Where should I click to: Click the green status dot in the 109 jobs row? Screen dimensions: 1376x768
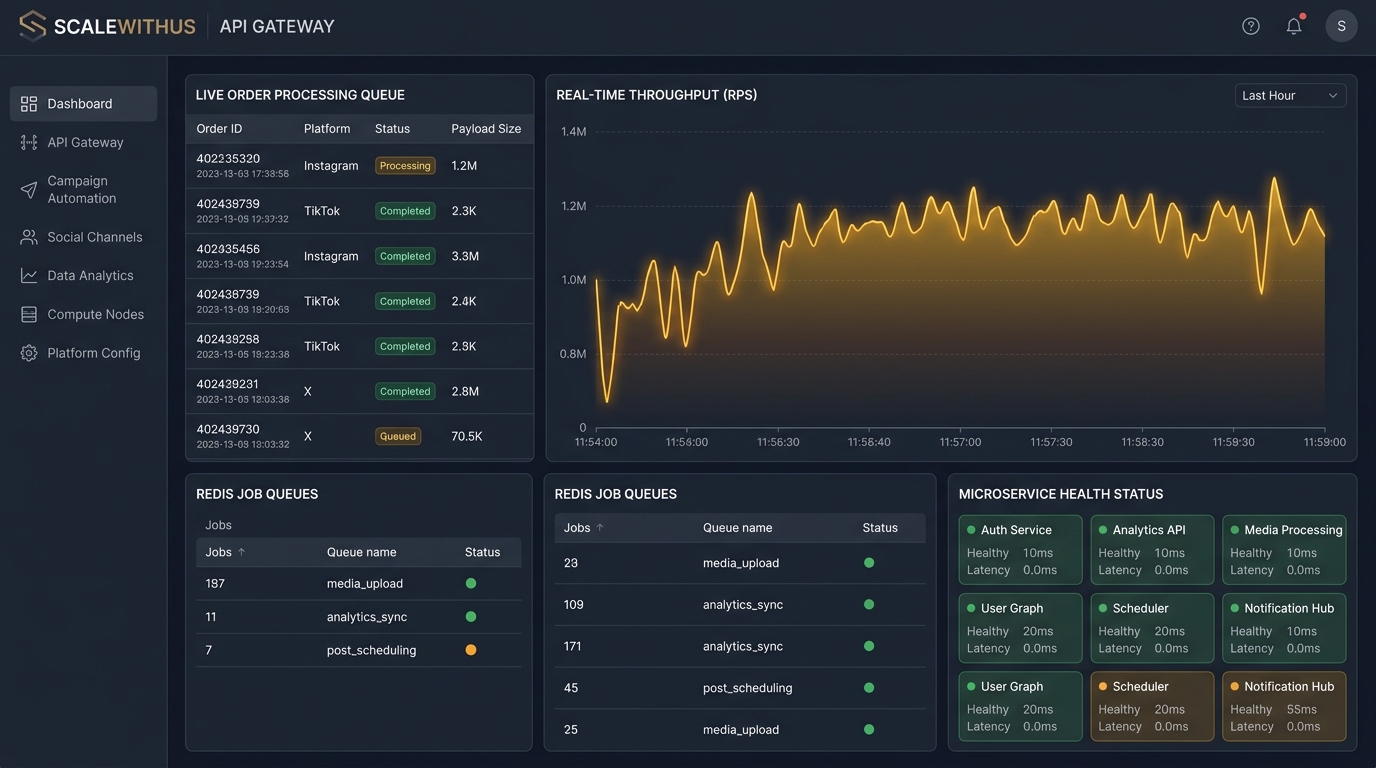869,604
